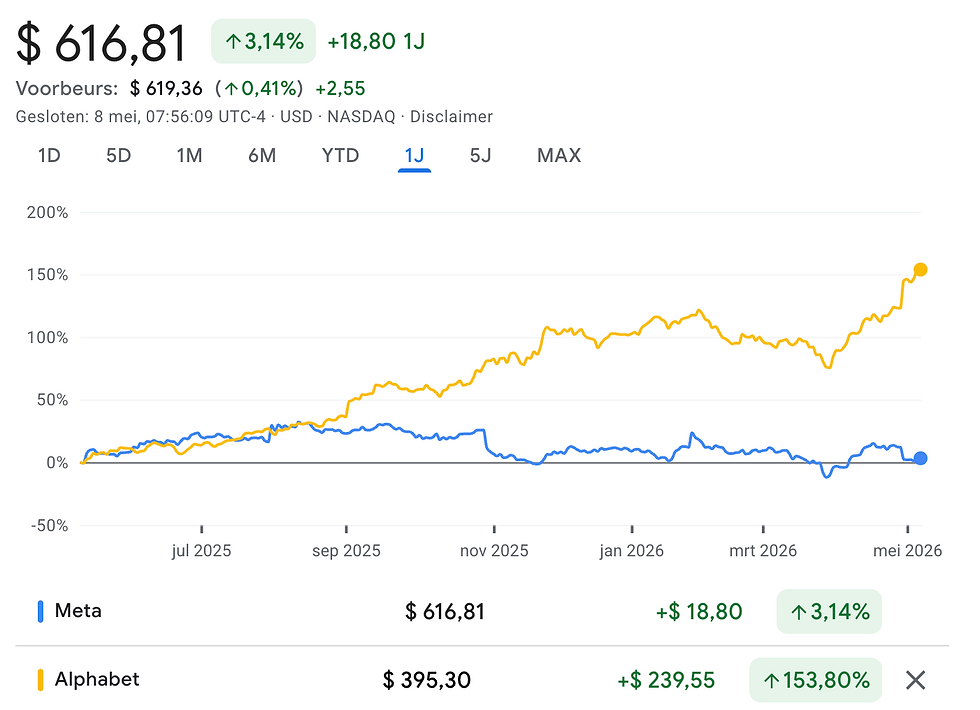Select the Alphabet row label

97,679
